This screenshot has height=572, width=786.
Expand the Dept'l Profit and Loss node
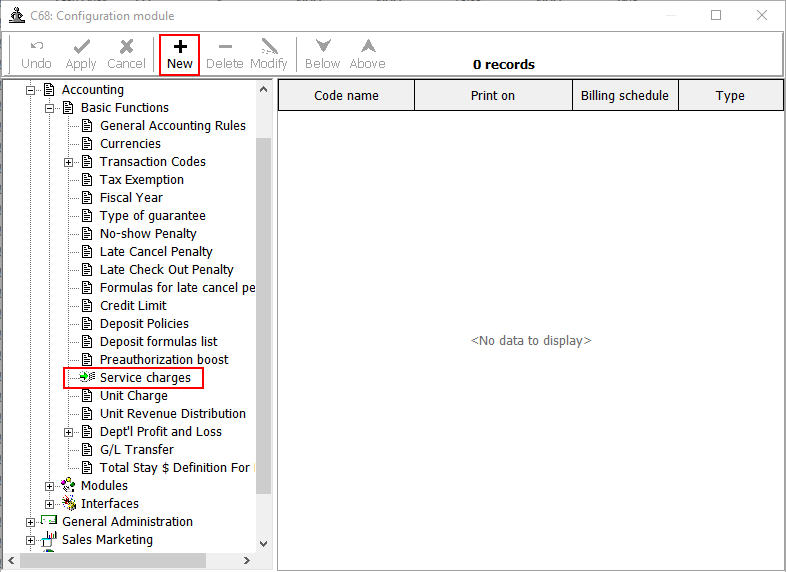pos(69,432)
